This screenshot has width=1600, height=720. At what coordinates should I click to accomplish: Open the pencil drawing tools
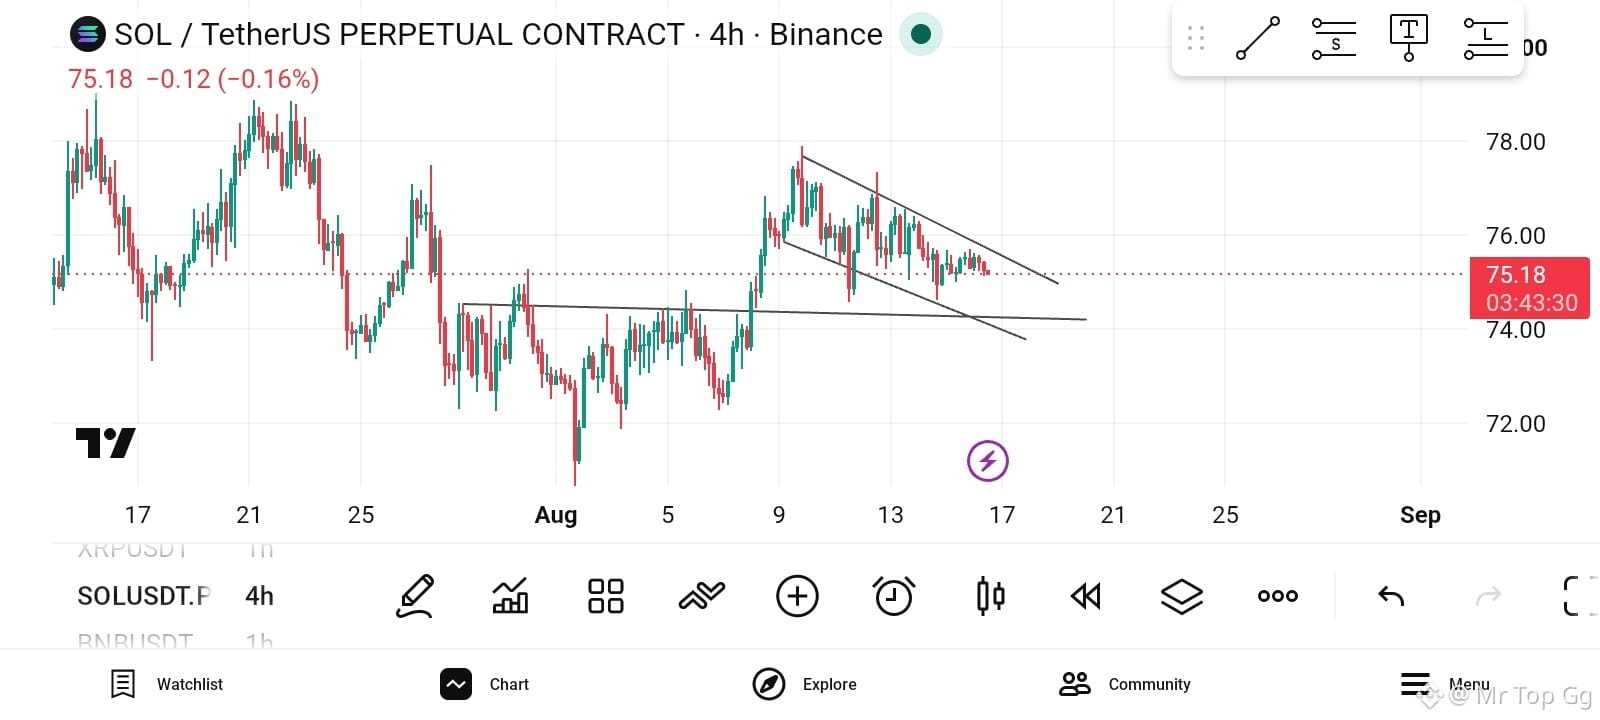(x=414, y=596)
